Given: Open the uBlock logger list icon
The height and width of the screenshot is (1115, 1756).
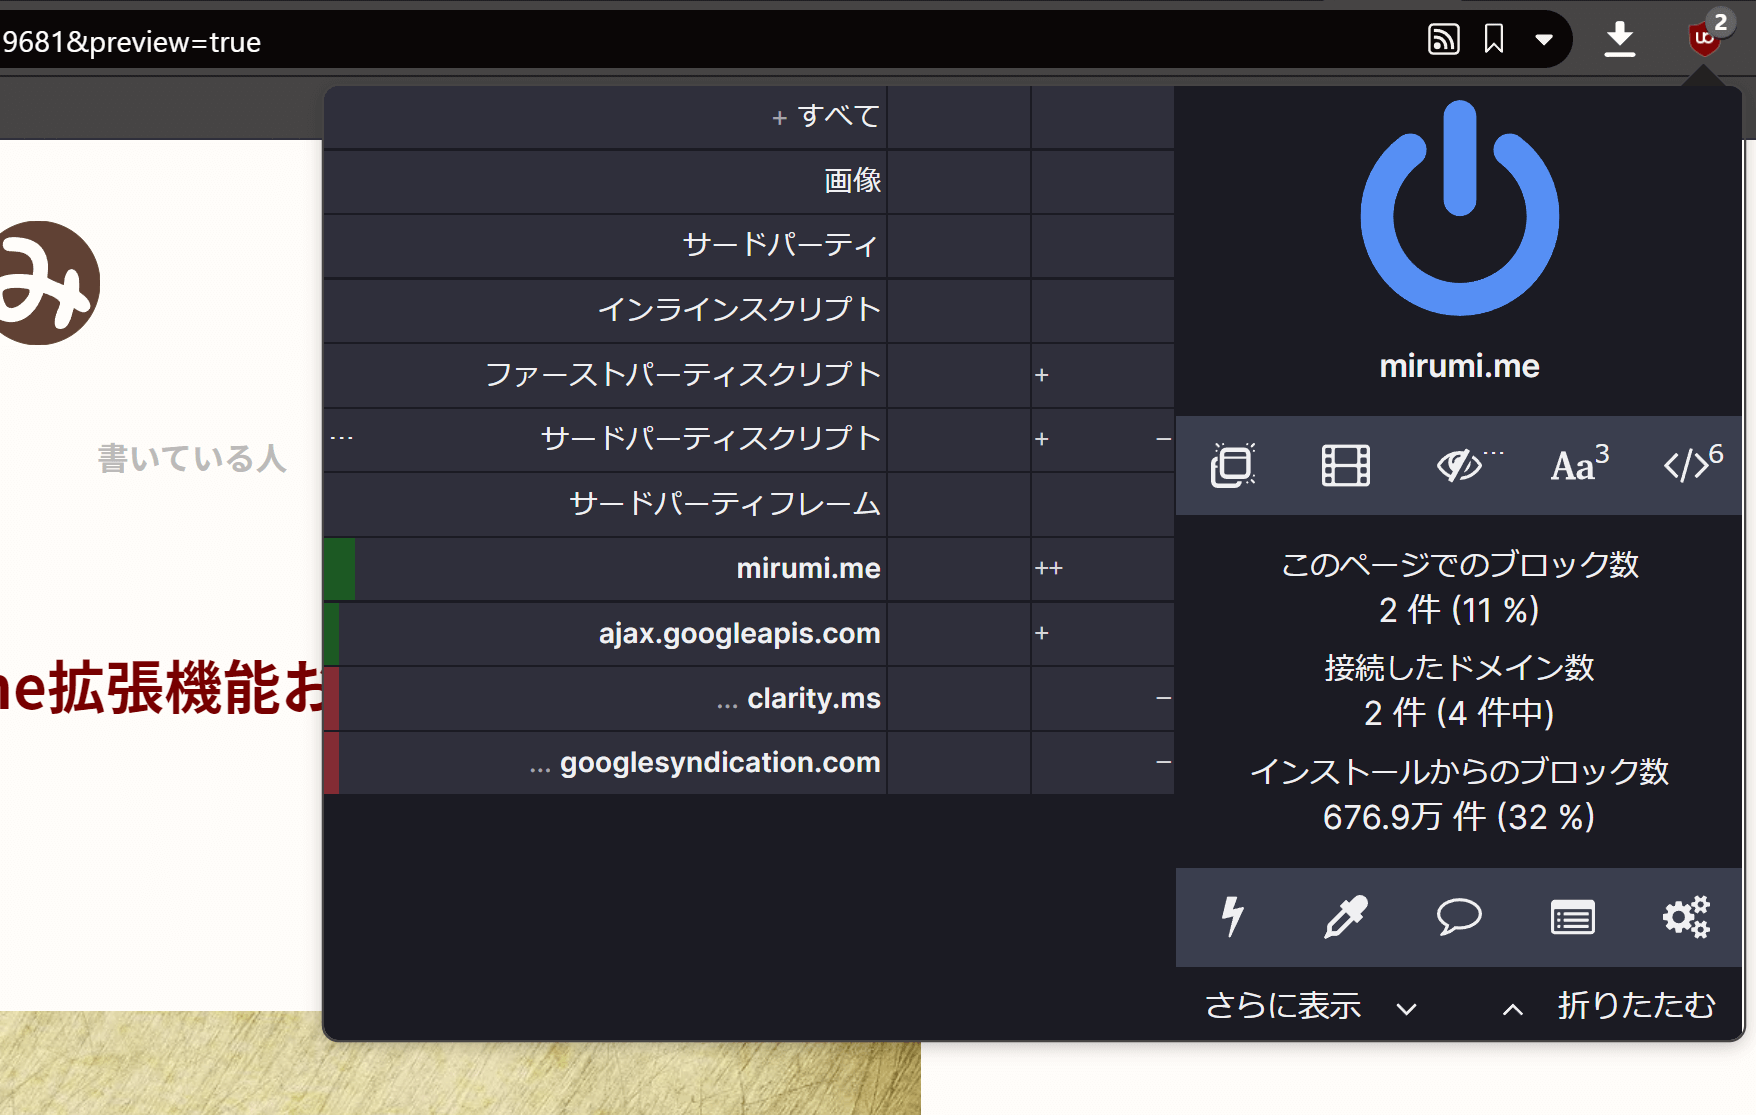Looking at the screenshot, I should 1573,917.
